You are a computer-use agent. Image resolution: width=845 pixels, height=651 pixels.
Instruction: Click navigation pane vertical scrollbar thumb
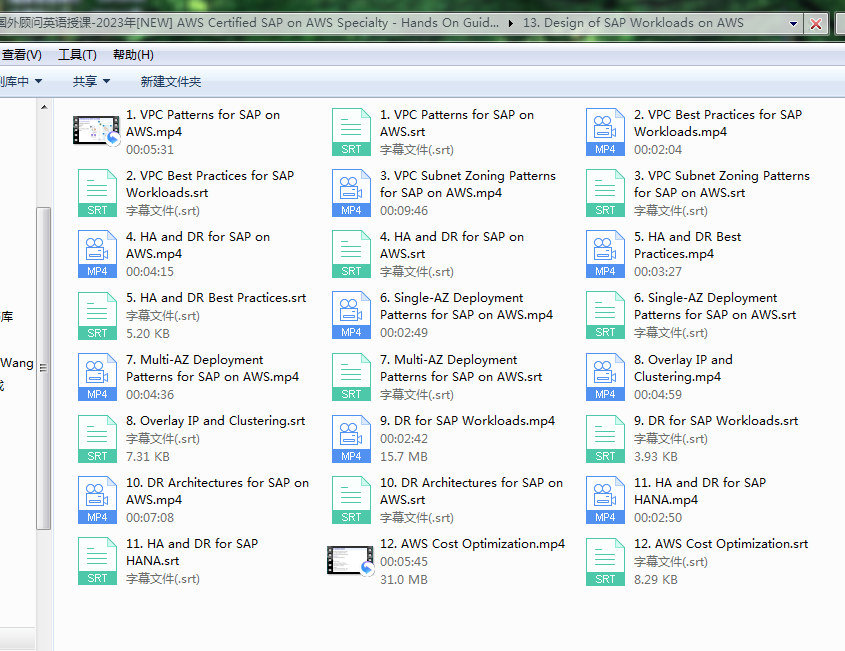44,368
